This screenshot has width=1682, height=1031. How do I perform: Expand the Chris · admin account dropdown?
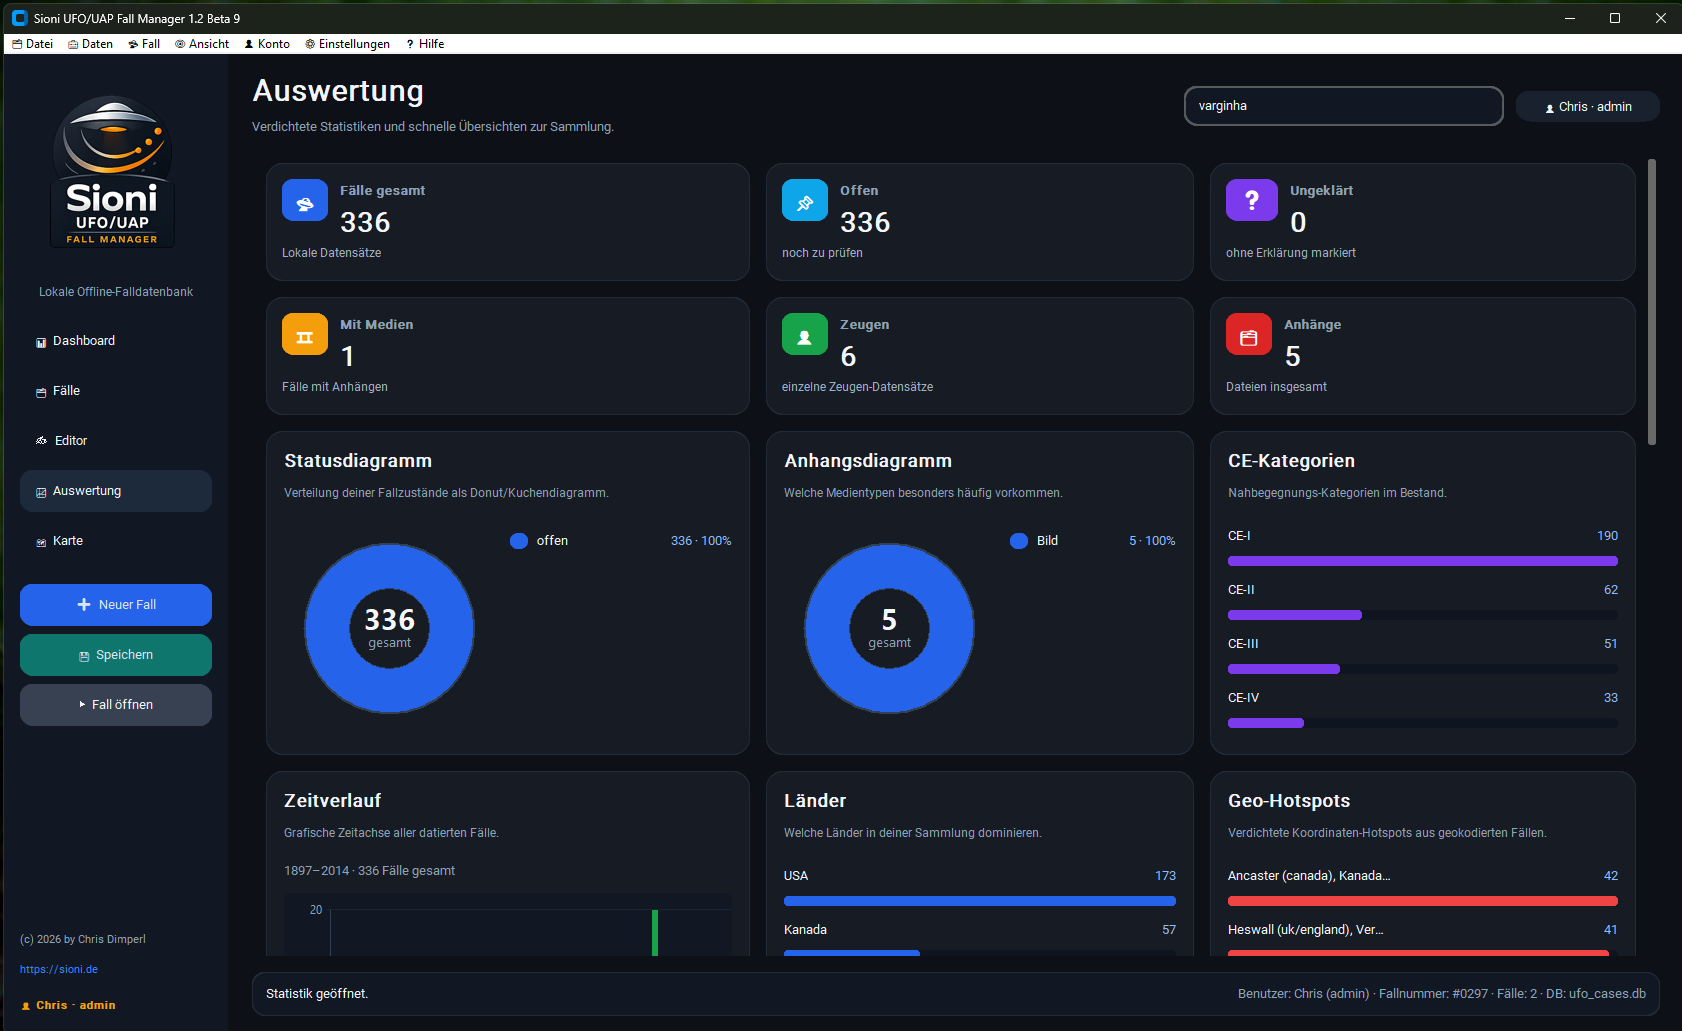1587,106
